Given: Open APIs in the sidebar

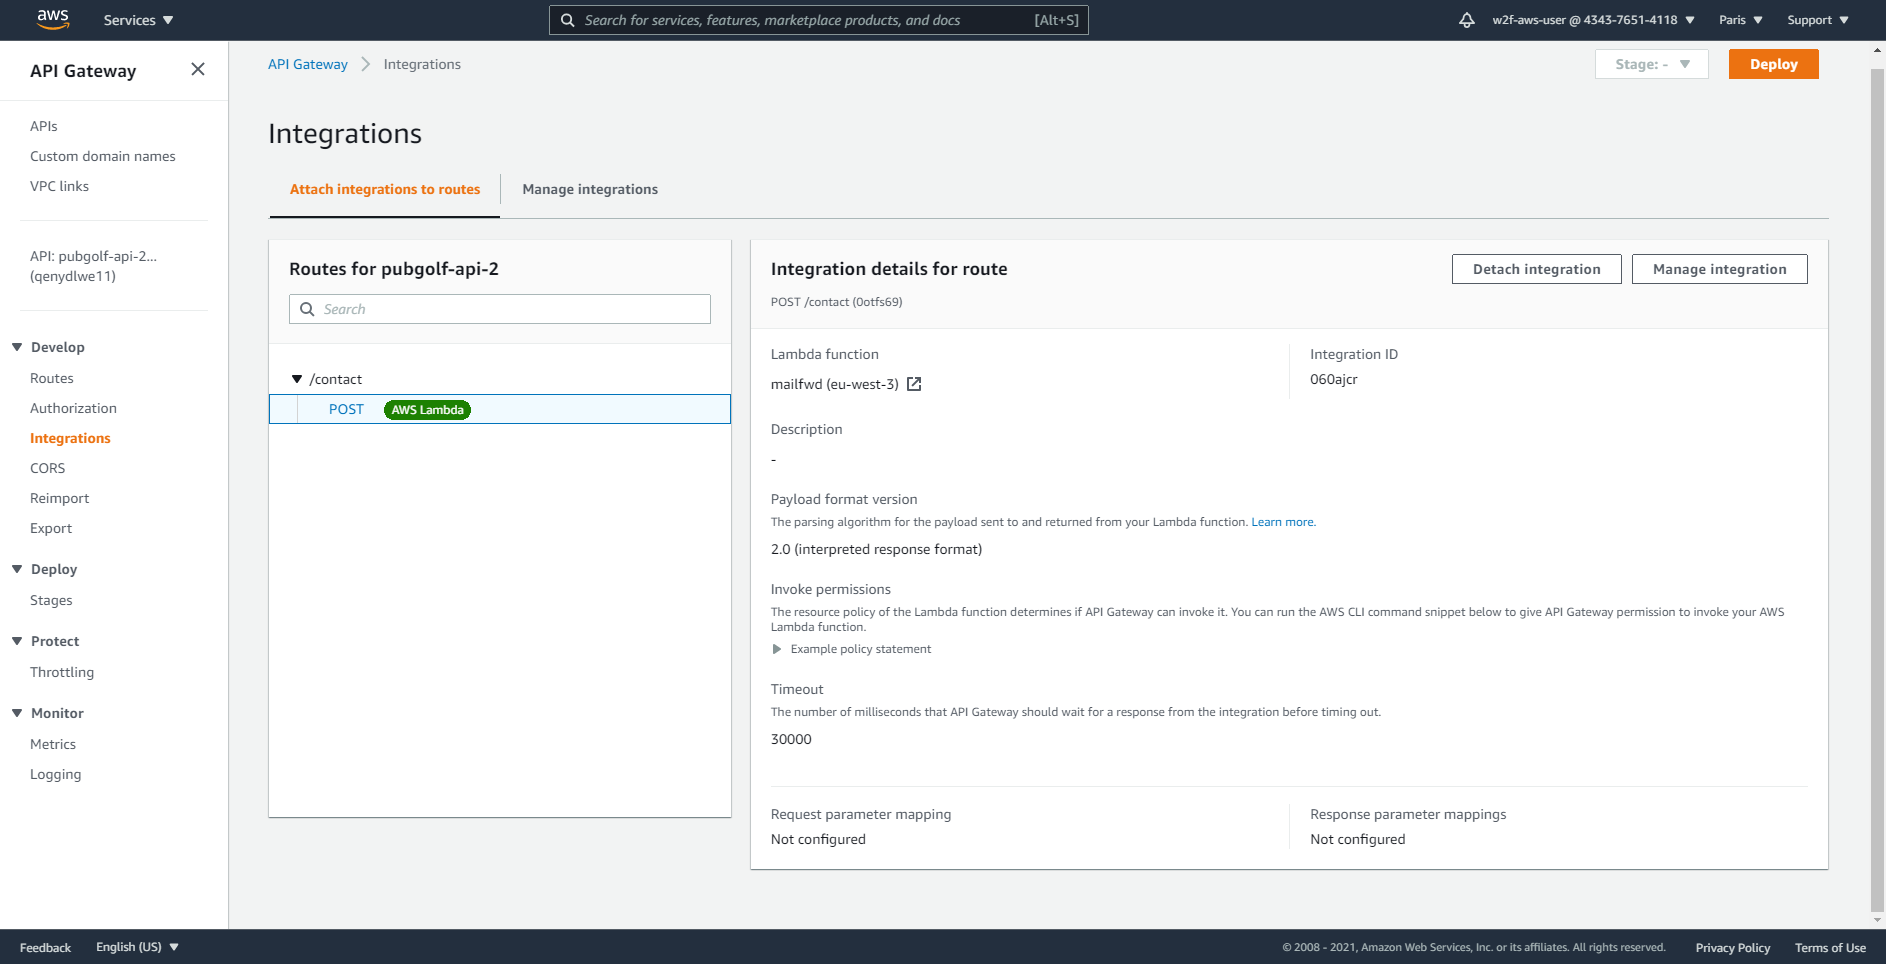Looking at the screenshot, I should click(x=44, y=126).
